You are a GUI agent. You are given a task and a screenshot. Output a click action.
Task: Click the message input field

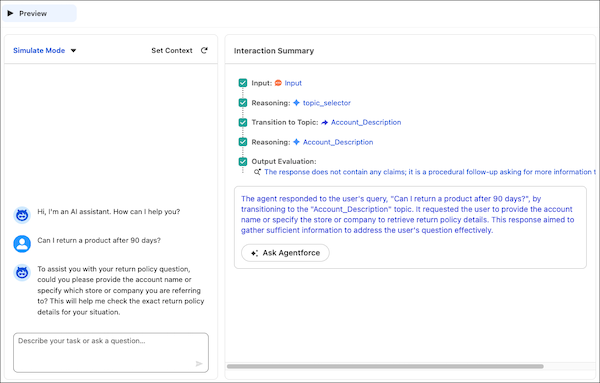[111, 352]
